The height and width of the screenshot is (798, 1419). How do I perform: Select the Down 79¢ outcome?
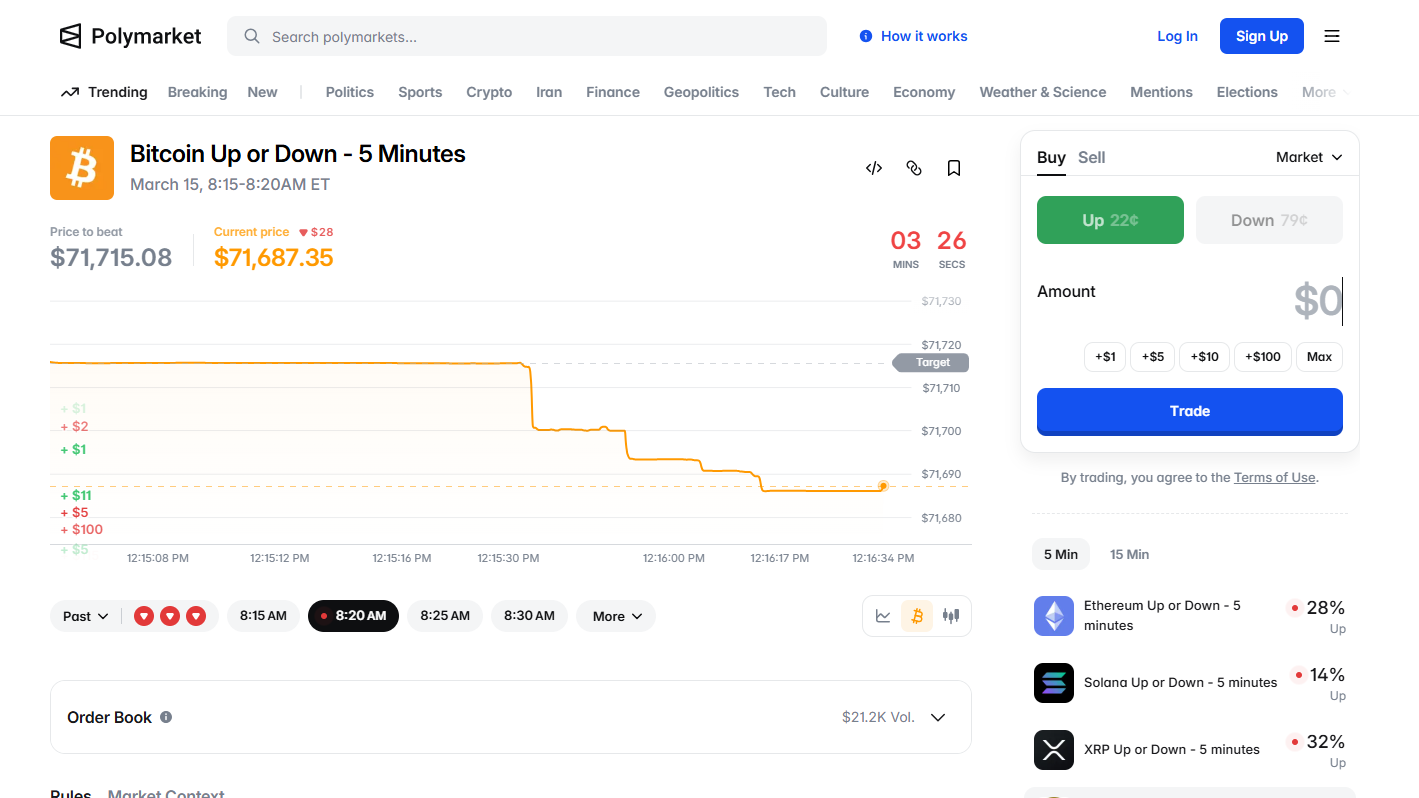(x=1269, y=220)
